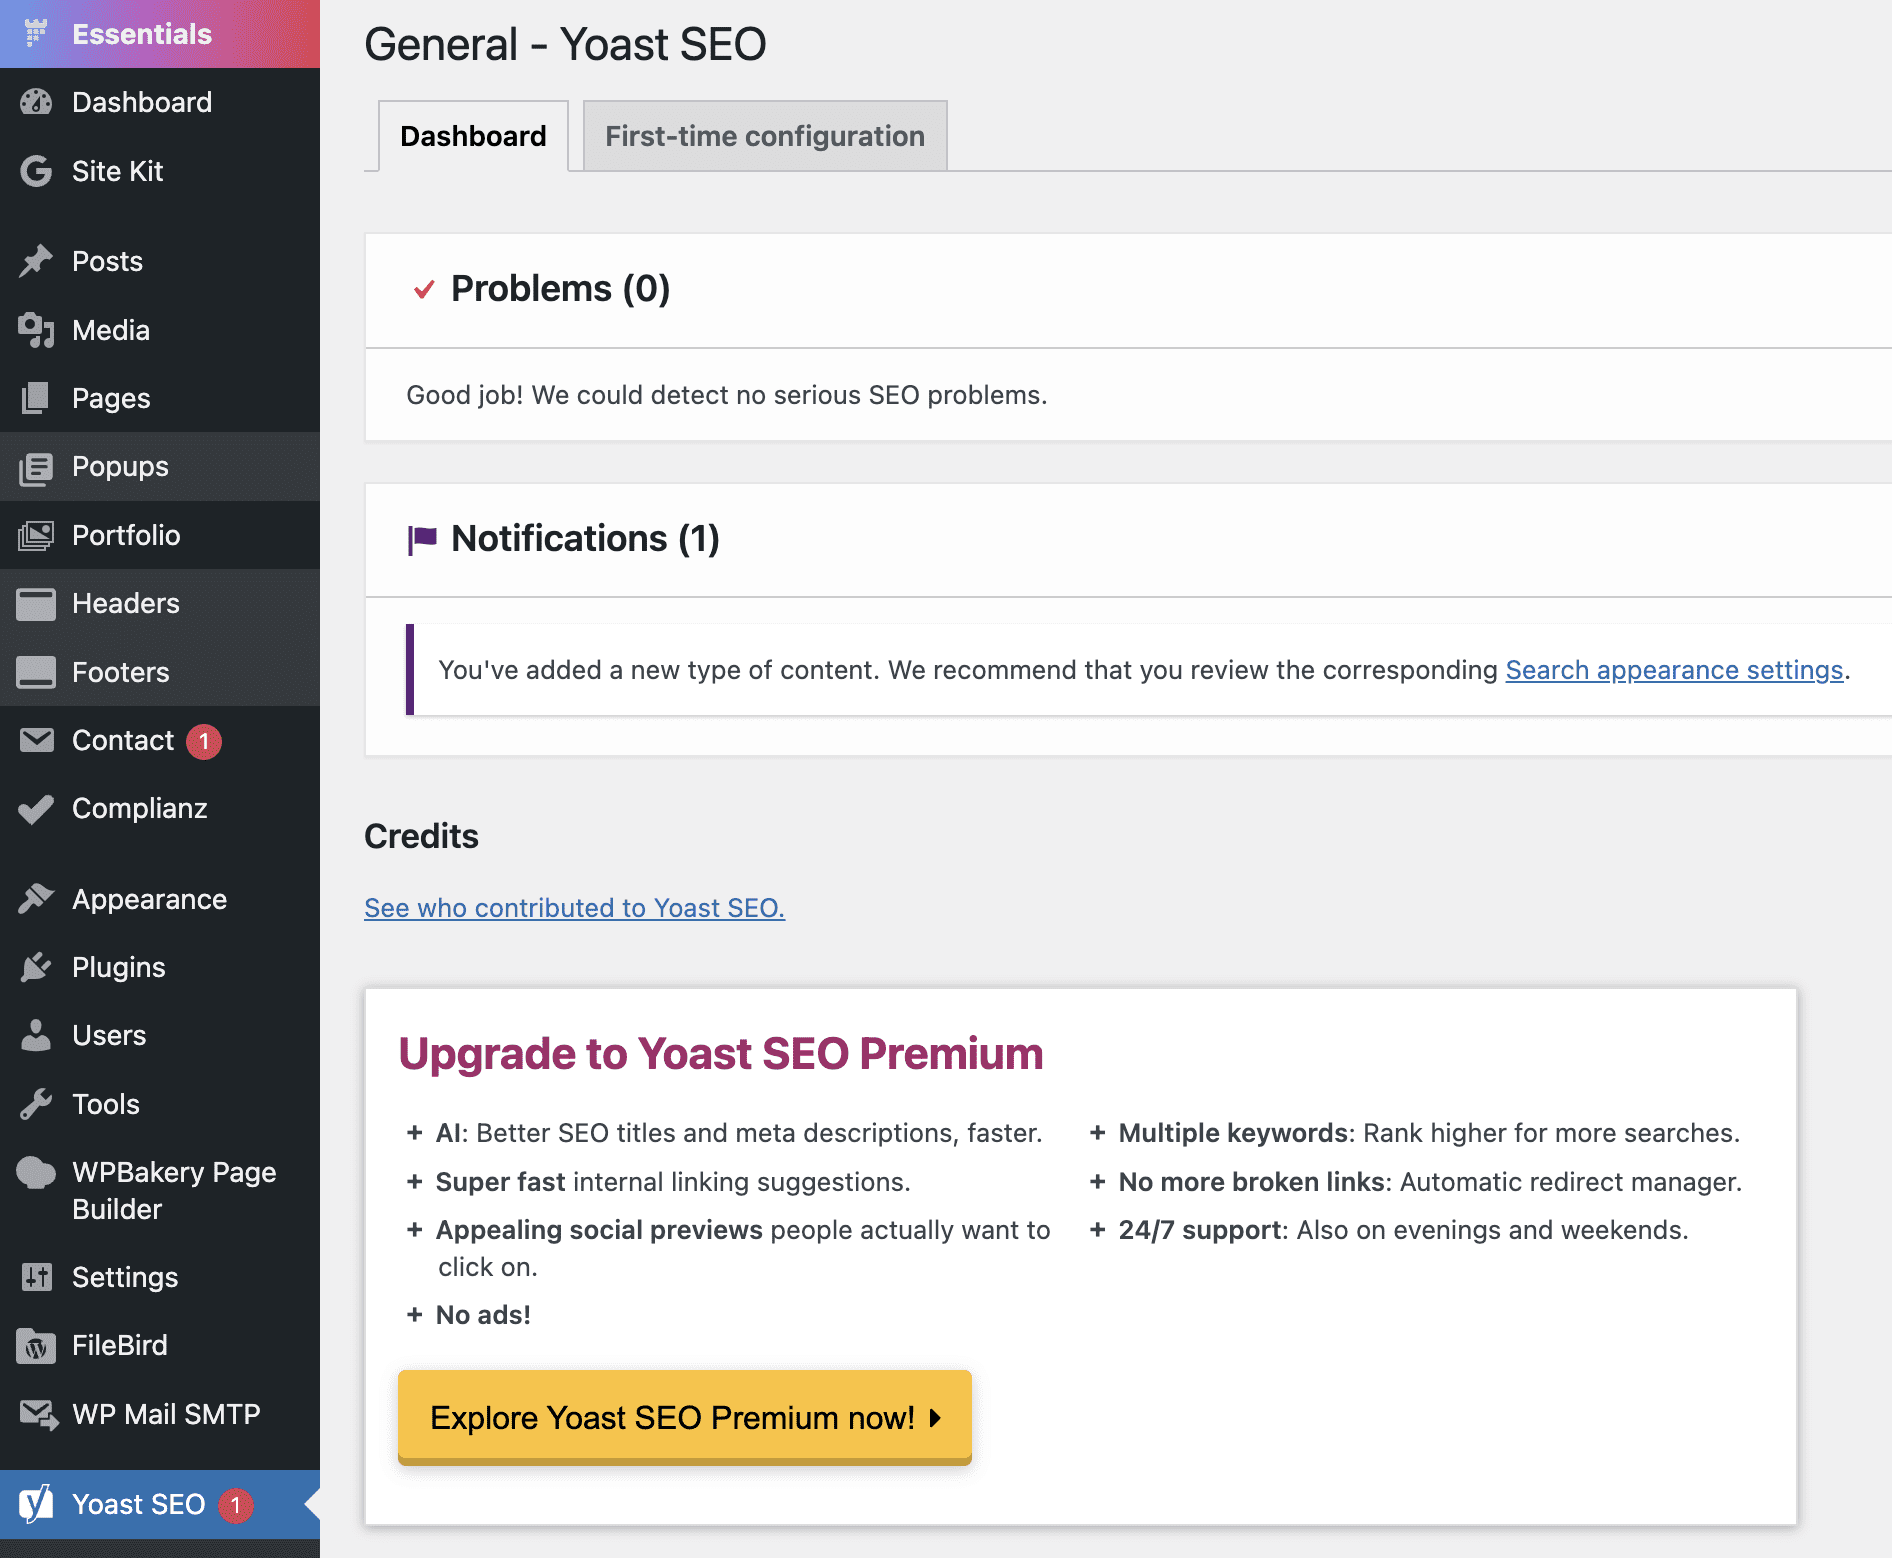Open the FileBird menu item
Viewport: 1892px width, 1558px height.
point(160,1346)
